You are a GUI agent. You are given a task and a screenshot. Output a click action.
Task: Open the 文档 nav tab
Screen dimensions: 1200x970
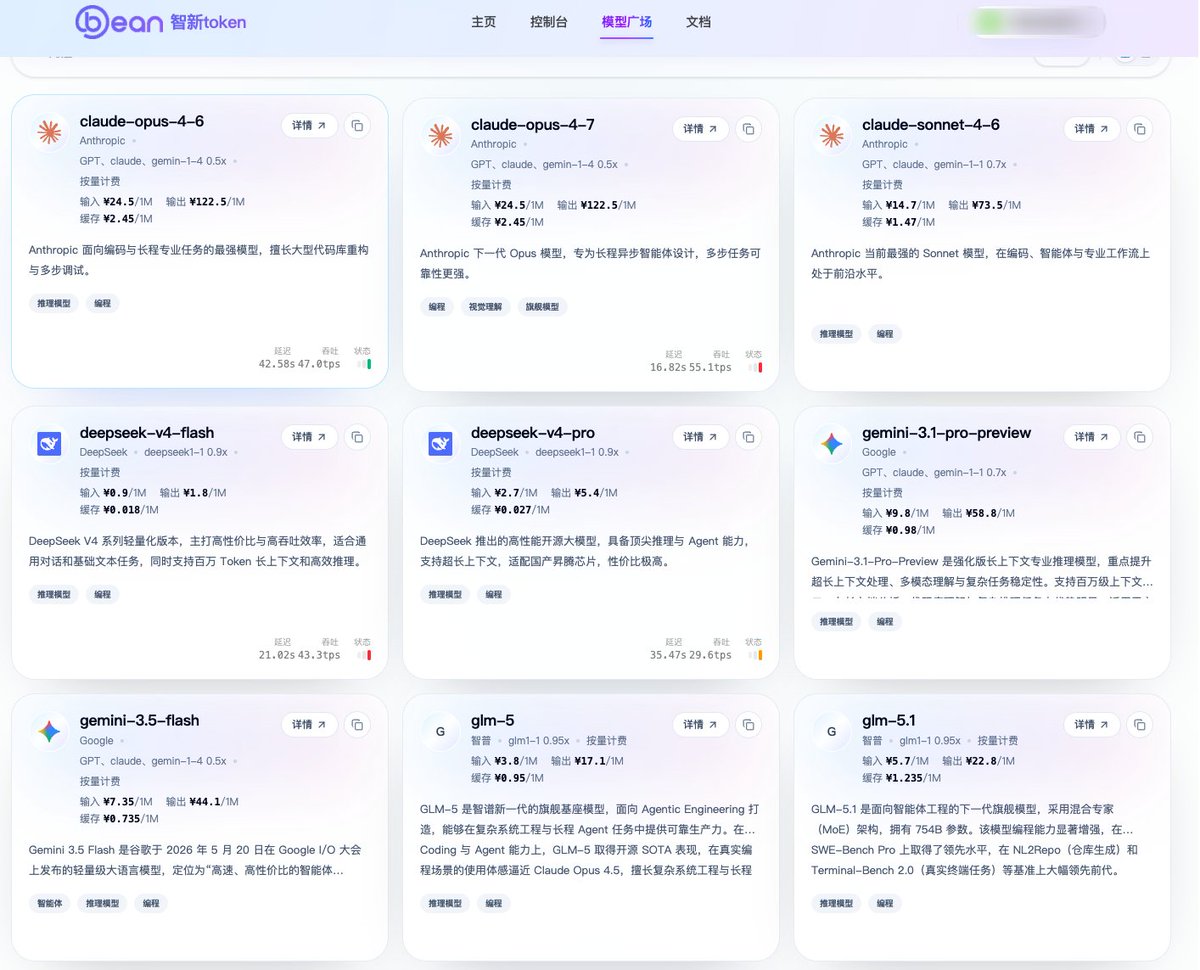[x=699, y=22]
